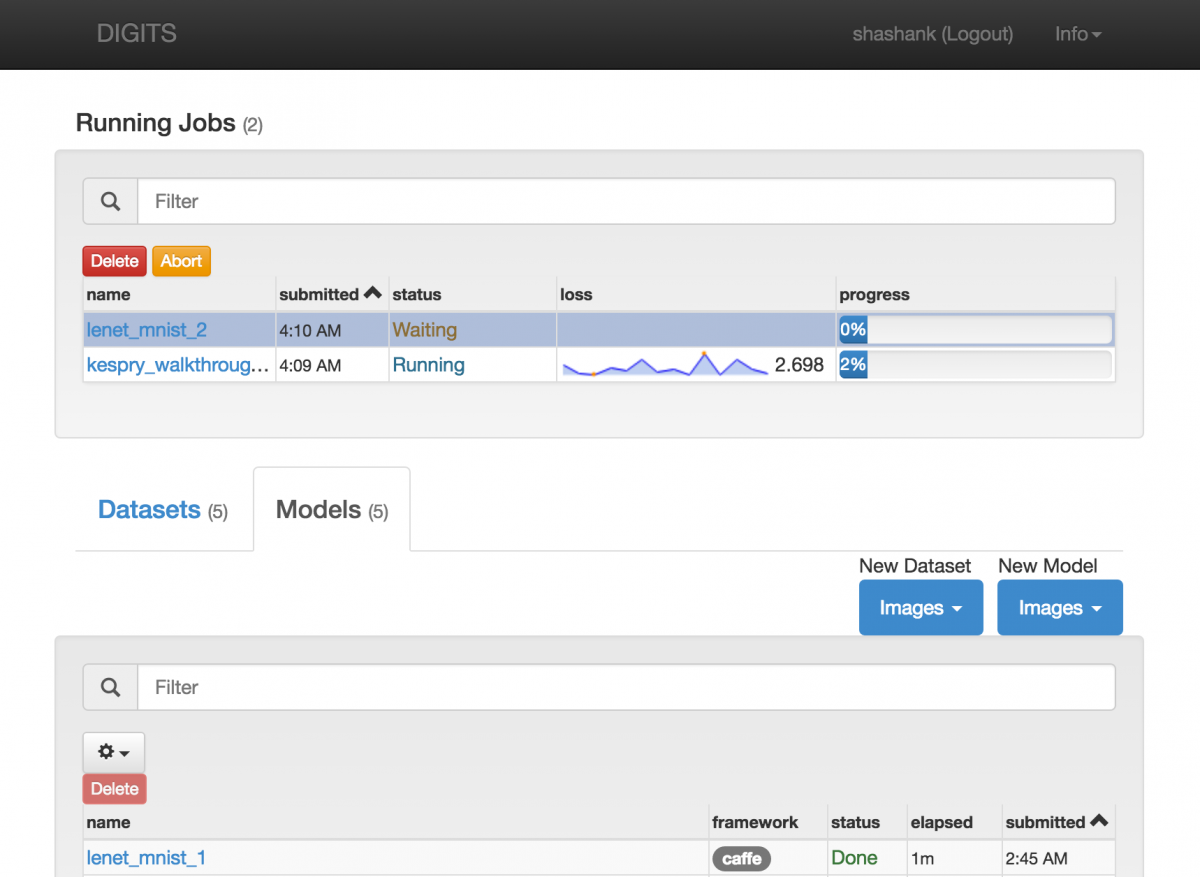Open the gear settings dropdown
This screenshot has height=877, width=1200.
(113, 752)
